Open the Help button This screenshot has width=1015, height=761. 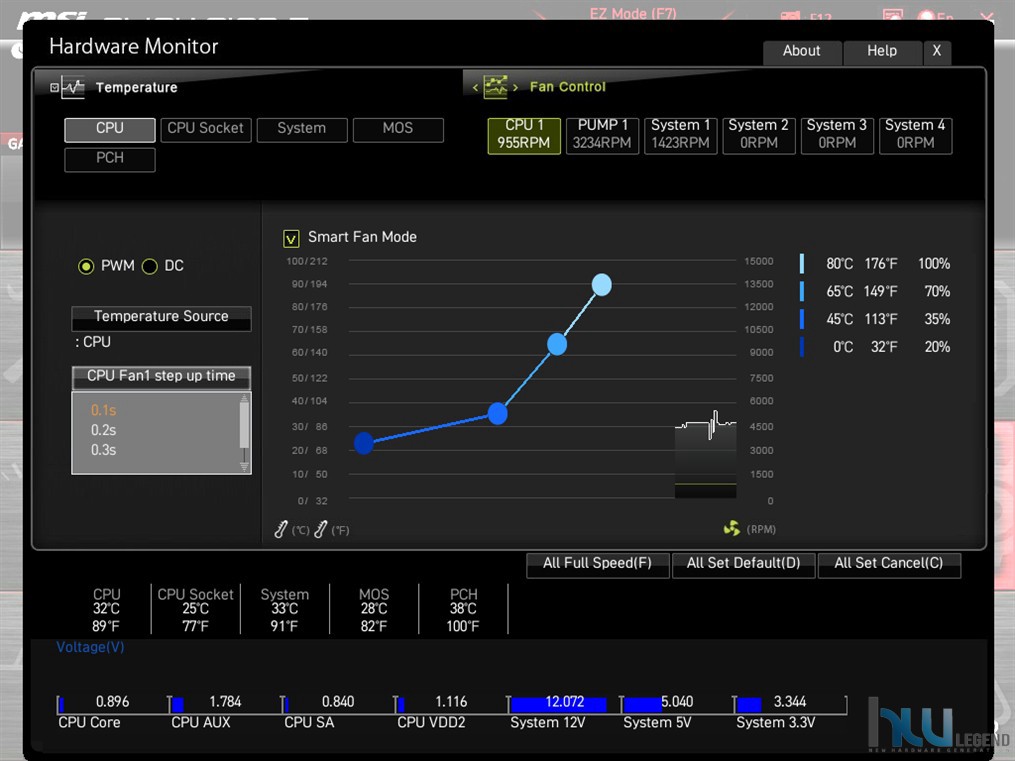point(882,52)
